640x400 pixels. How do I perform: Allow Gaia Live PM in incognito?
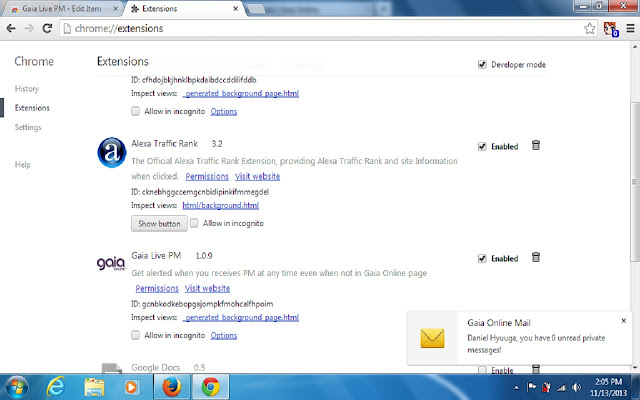pyautogui.click(x=136, y=335)
